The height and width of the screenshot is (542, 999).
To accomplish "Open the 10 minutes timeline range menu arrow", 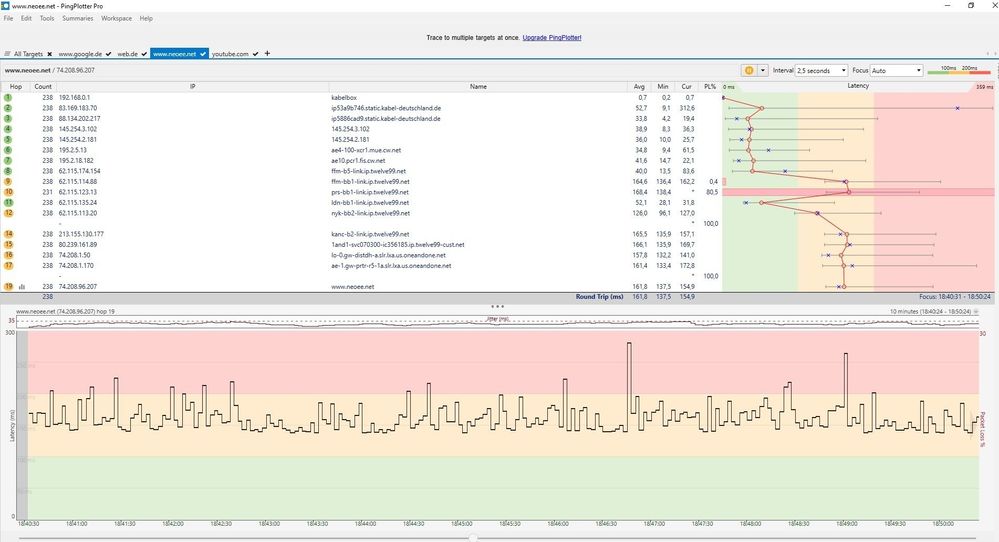I will click(976, 312).
